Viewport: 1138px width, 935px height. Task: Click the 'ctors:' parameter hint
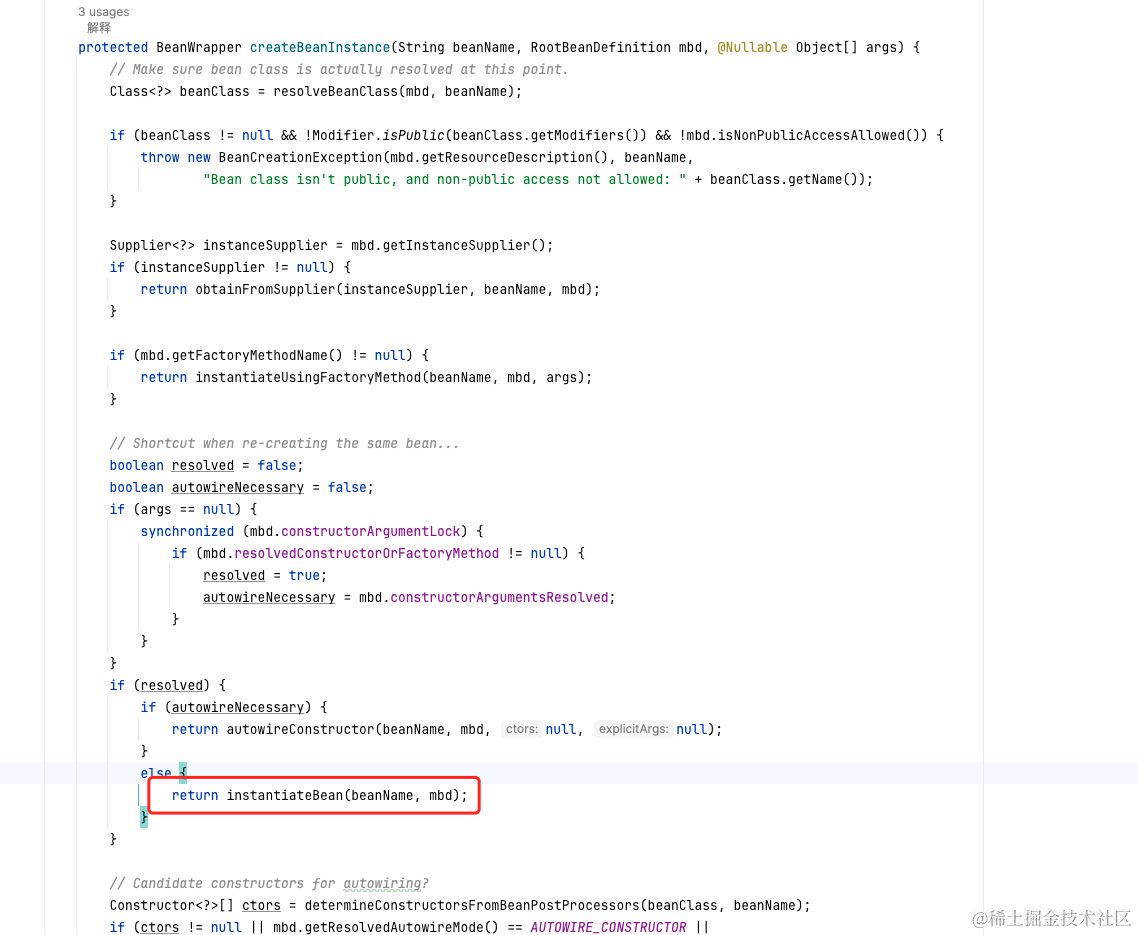click(x=523, y=729)
